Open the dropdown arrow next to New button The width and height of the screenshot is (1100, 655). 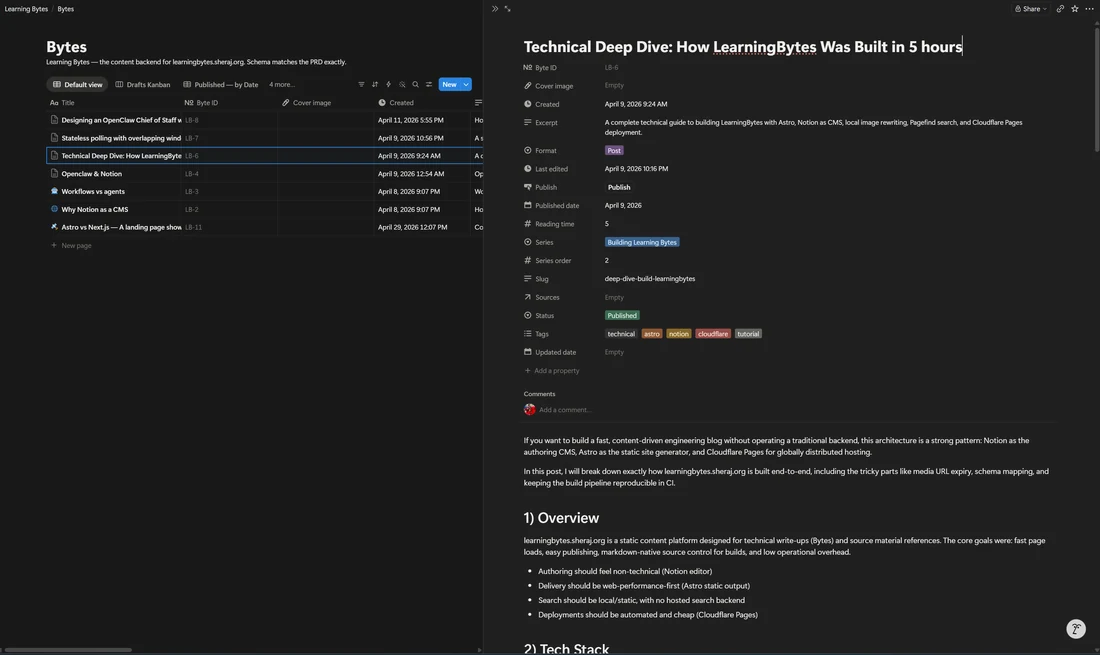466,84
